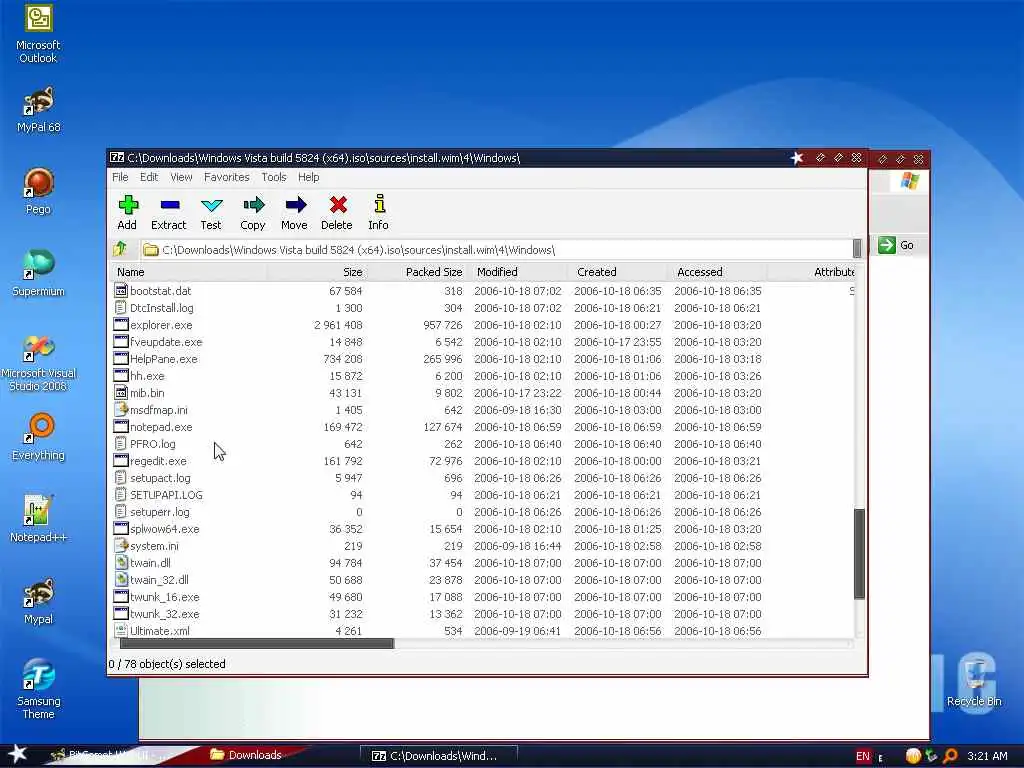Select the mib.bin row

pos(483,392)
